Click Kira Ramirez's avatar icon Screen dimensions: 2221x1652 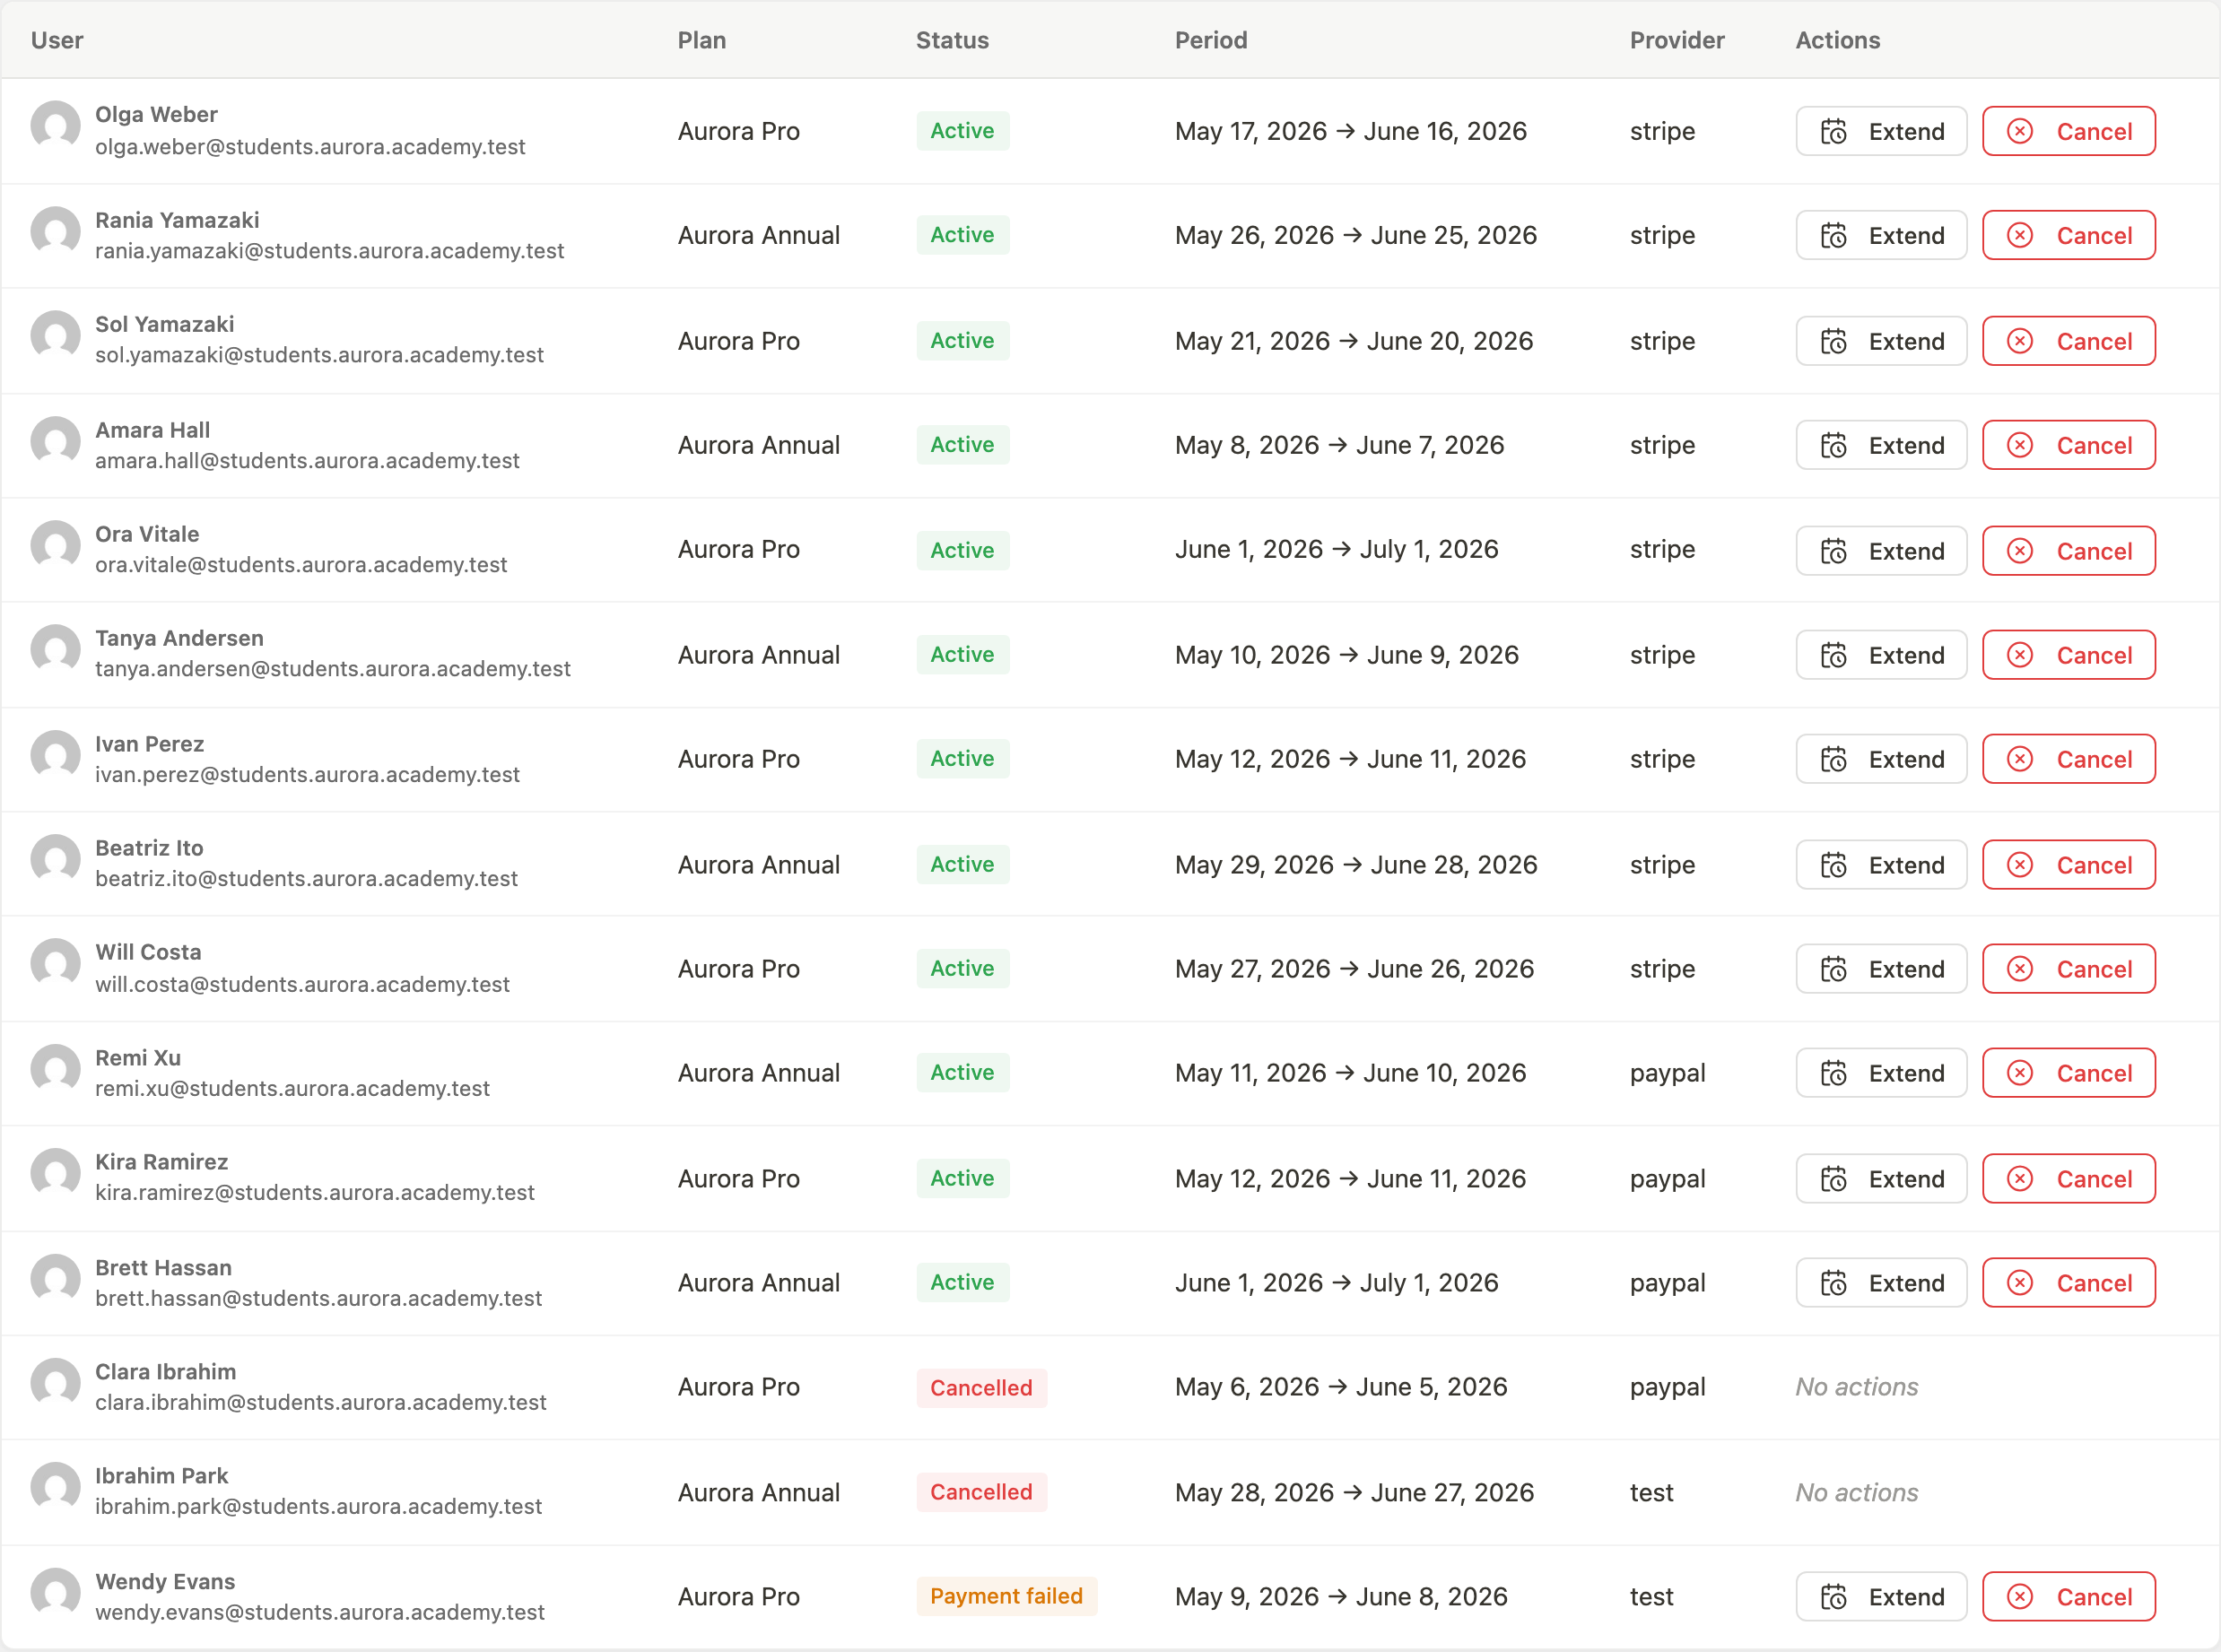click(56, 1173)
